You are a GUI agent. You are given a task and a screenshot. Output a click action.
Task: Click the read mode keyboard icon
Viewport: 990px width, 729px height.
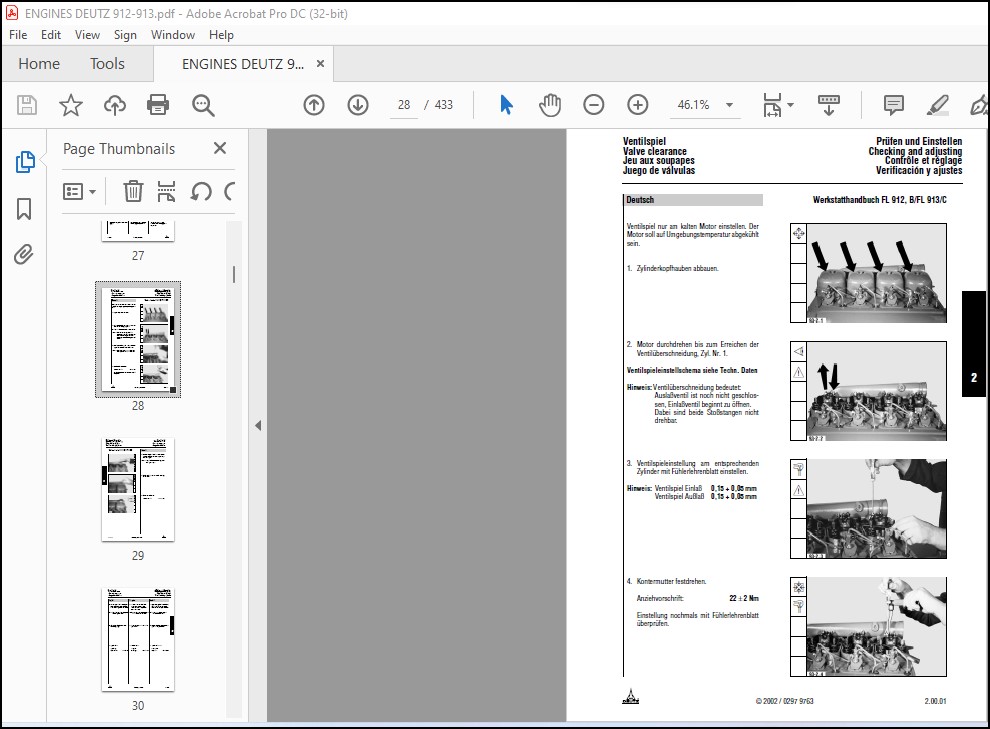(x=828, y=105)
